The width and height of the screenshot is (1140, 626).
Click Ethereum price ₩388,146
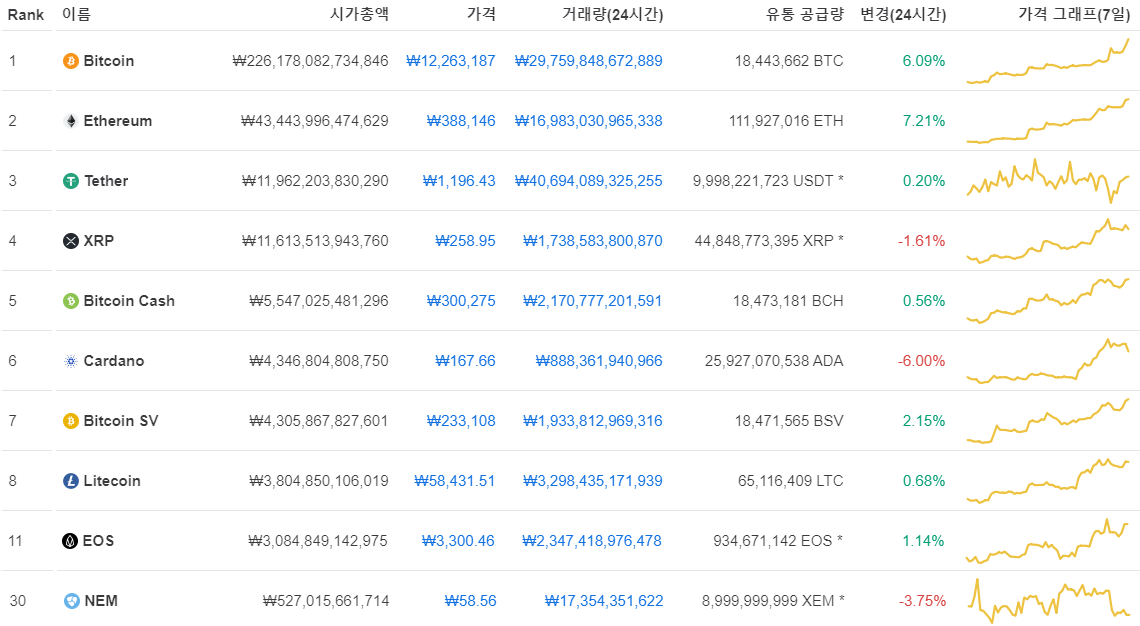(461, 121)
